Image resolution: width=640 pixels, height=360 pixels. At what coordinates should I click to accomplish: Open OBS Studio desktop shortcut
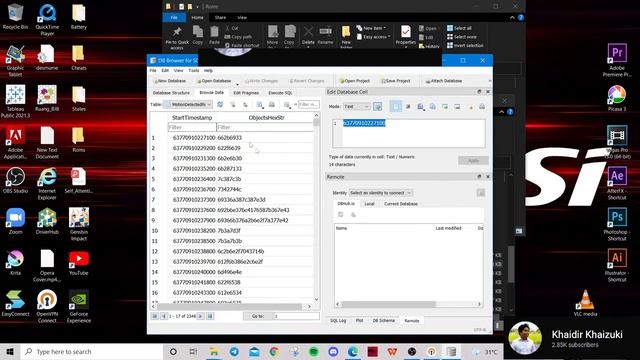pyautogui.click(x=15, y=180)
